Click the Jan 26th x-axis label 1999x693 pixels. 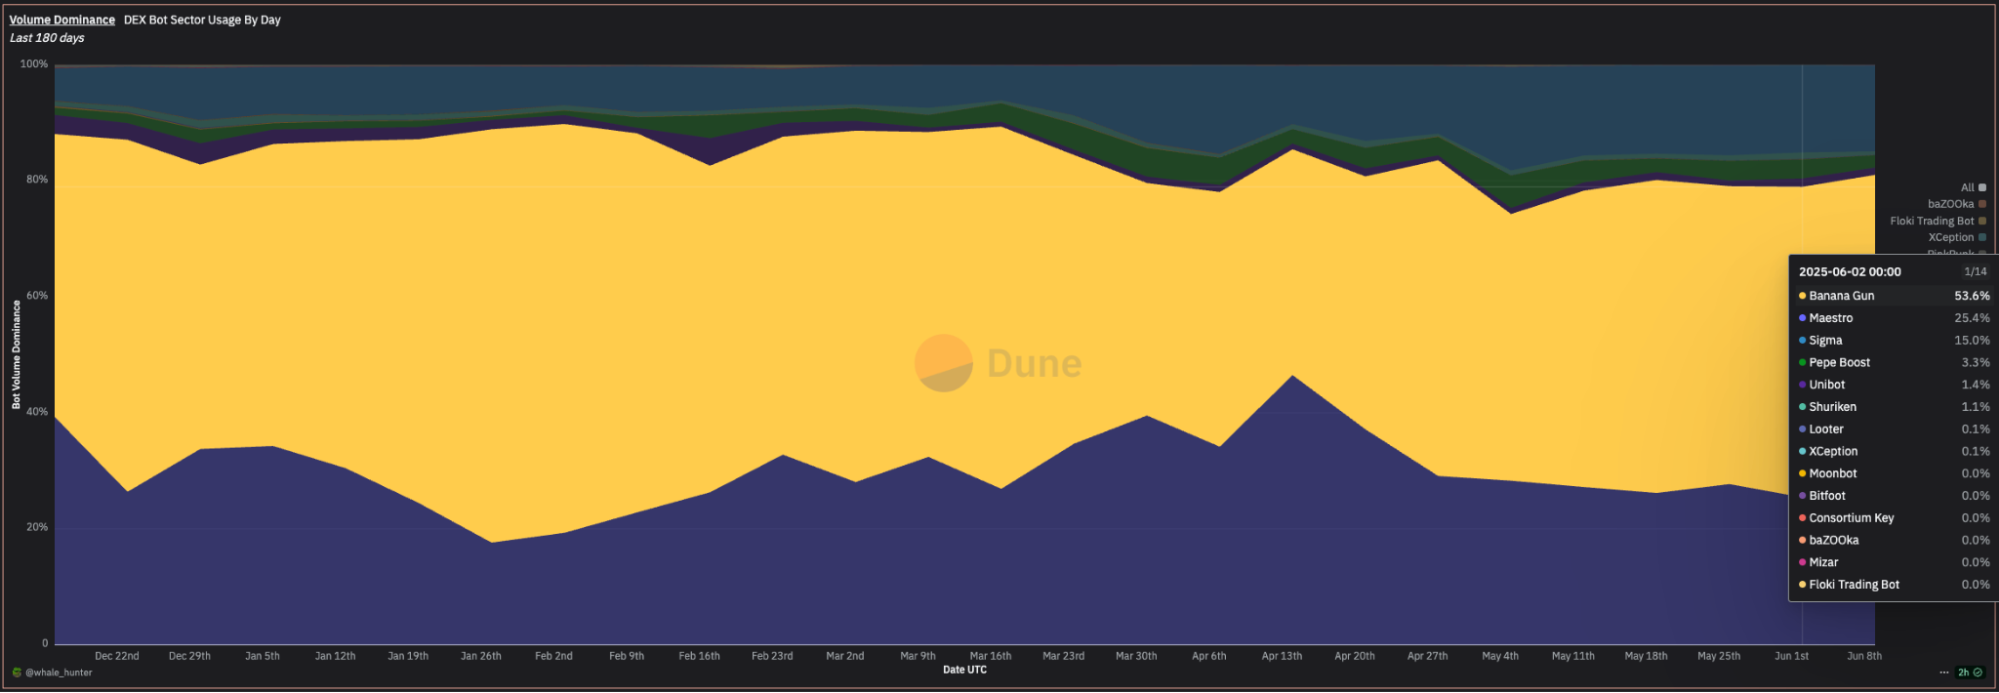(481, 656)
